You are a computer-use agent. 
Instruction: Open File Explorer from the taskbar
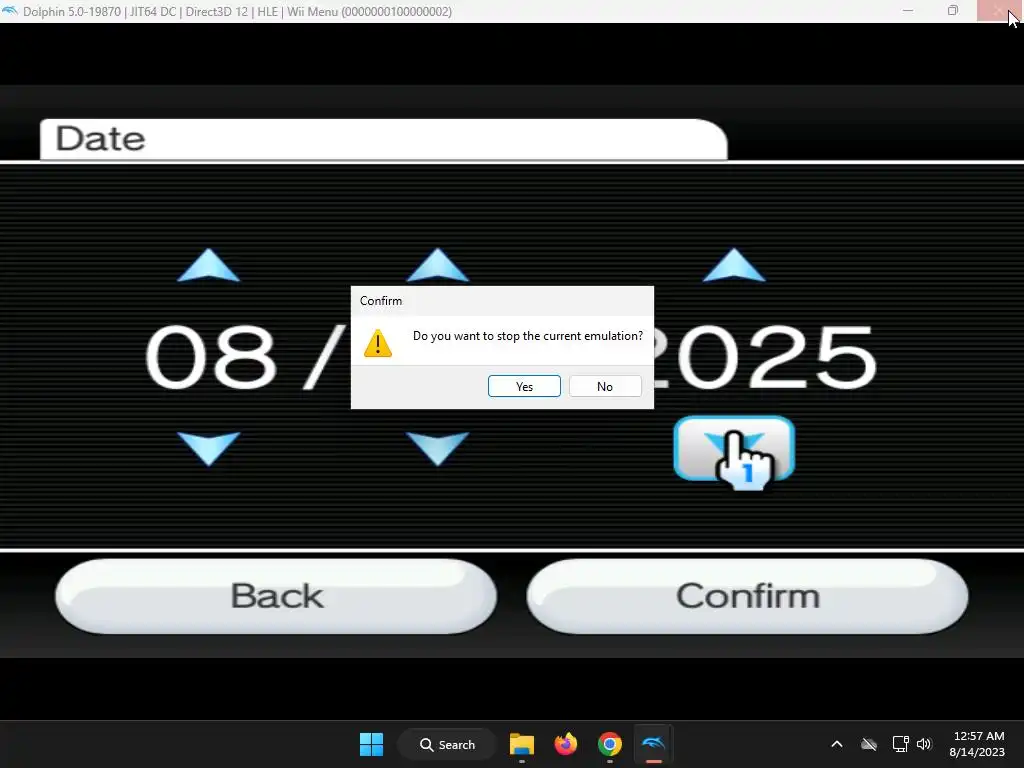[522, 744]
